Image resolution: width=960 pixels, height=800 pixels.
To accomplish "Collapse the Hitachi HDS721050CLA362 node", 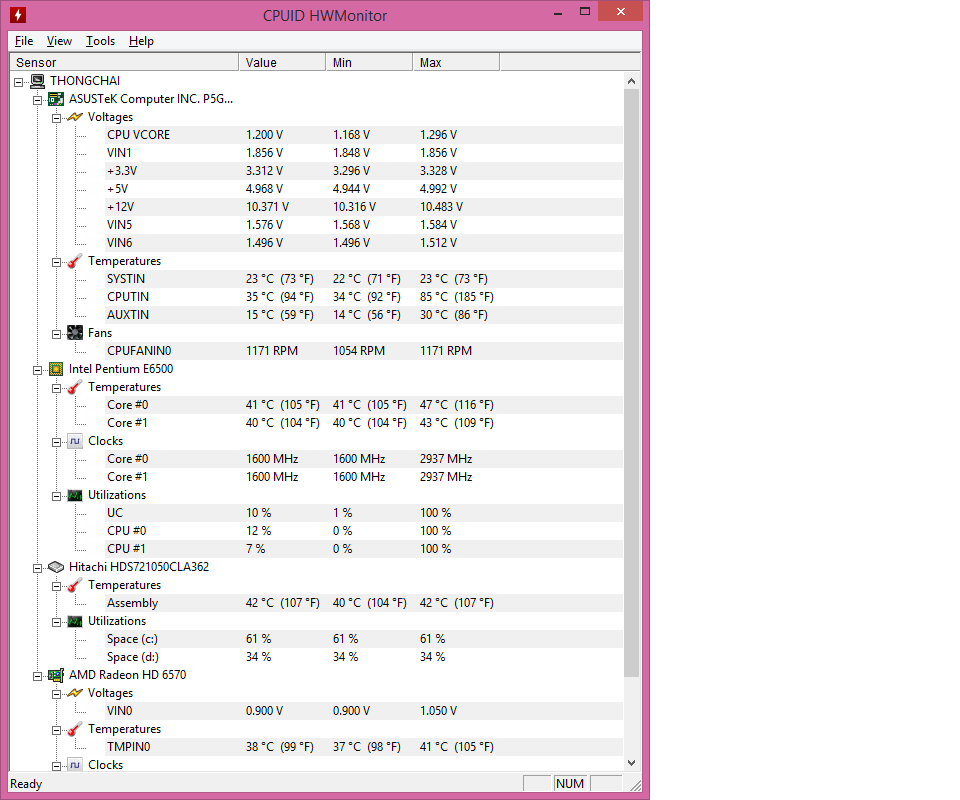I will coord(37,568).
